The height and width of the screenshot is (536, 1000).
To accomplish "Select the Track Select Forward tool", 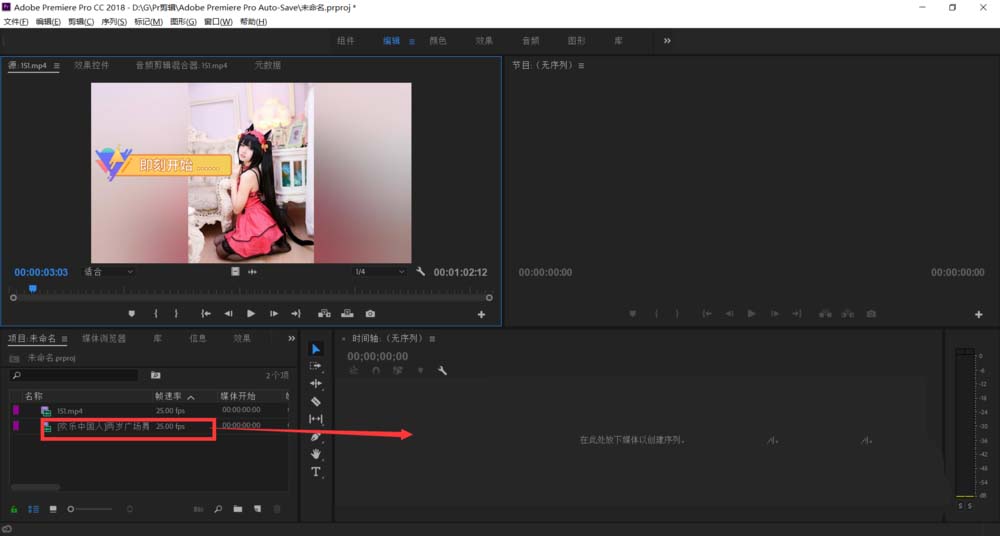I will pyautogui.click(x=316, y=366).
